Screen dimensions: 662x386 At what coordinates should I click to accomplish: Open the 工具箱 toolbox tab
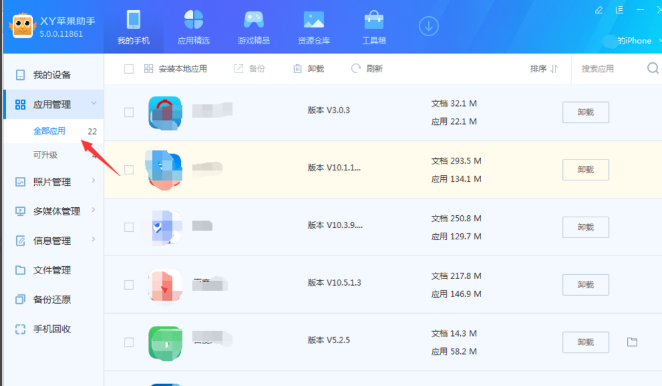[x=374, y=27]
